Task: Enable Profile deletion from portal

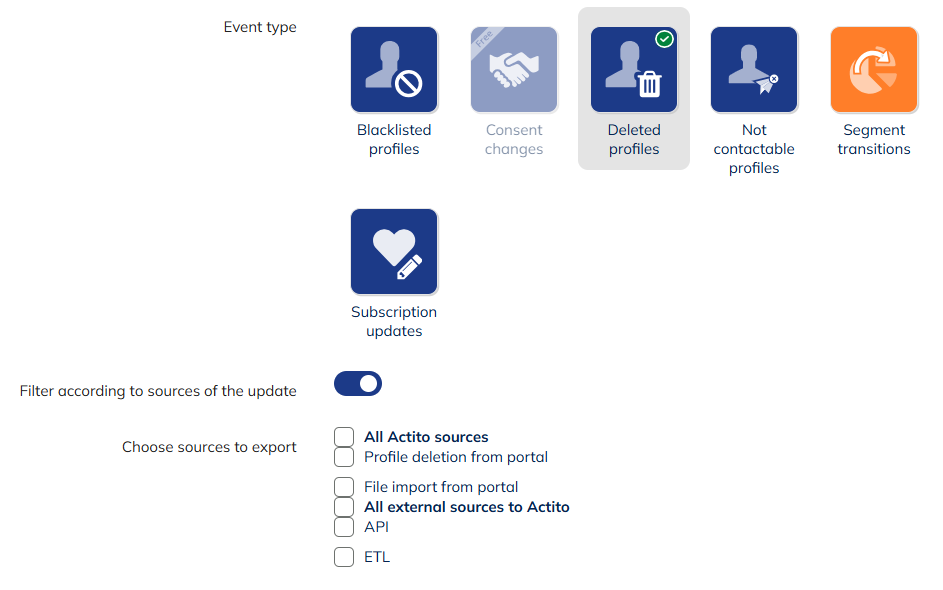Action: [344, 457]
